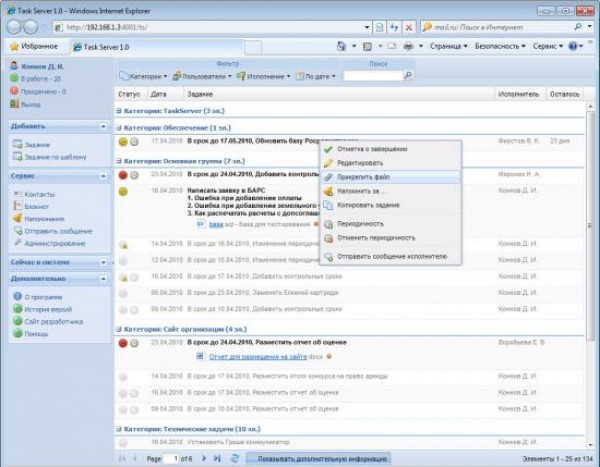The image size is (600, 467).
Task: Expand category TaskServer (3 эл.)
Action: point(119,111)
